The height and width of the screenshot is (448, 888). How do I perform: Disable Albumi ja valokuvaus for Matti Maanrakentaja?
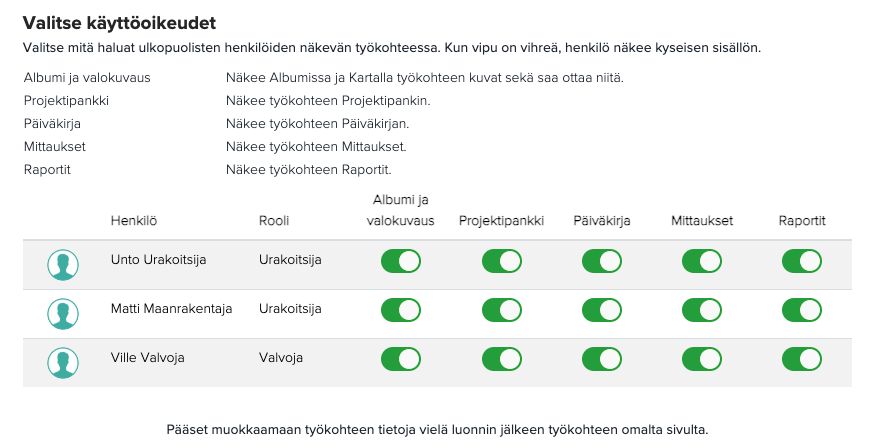(x=401, y=310)
